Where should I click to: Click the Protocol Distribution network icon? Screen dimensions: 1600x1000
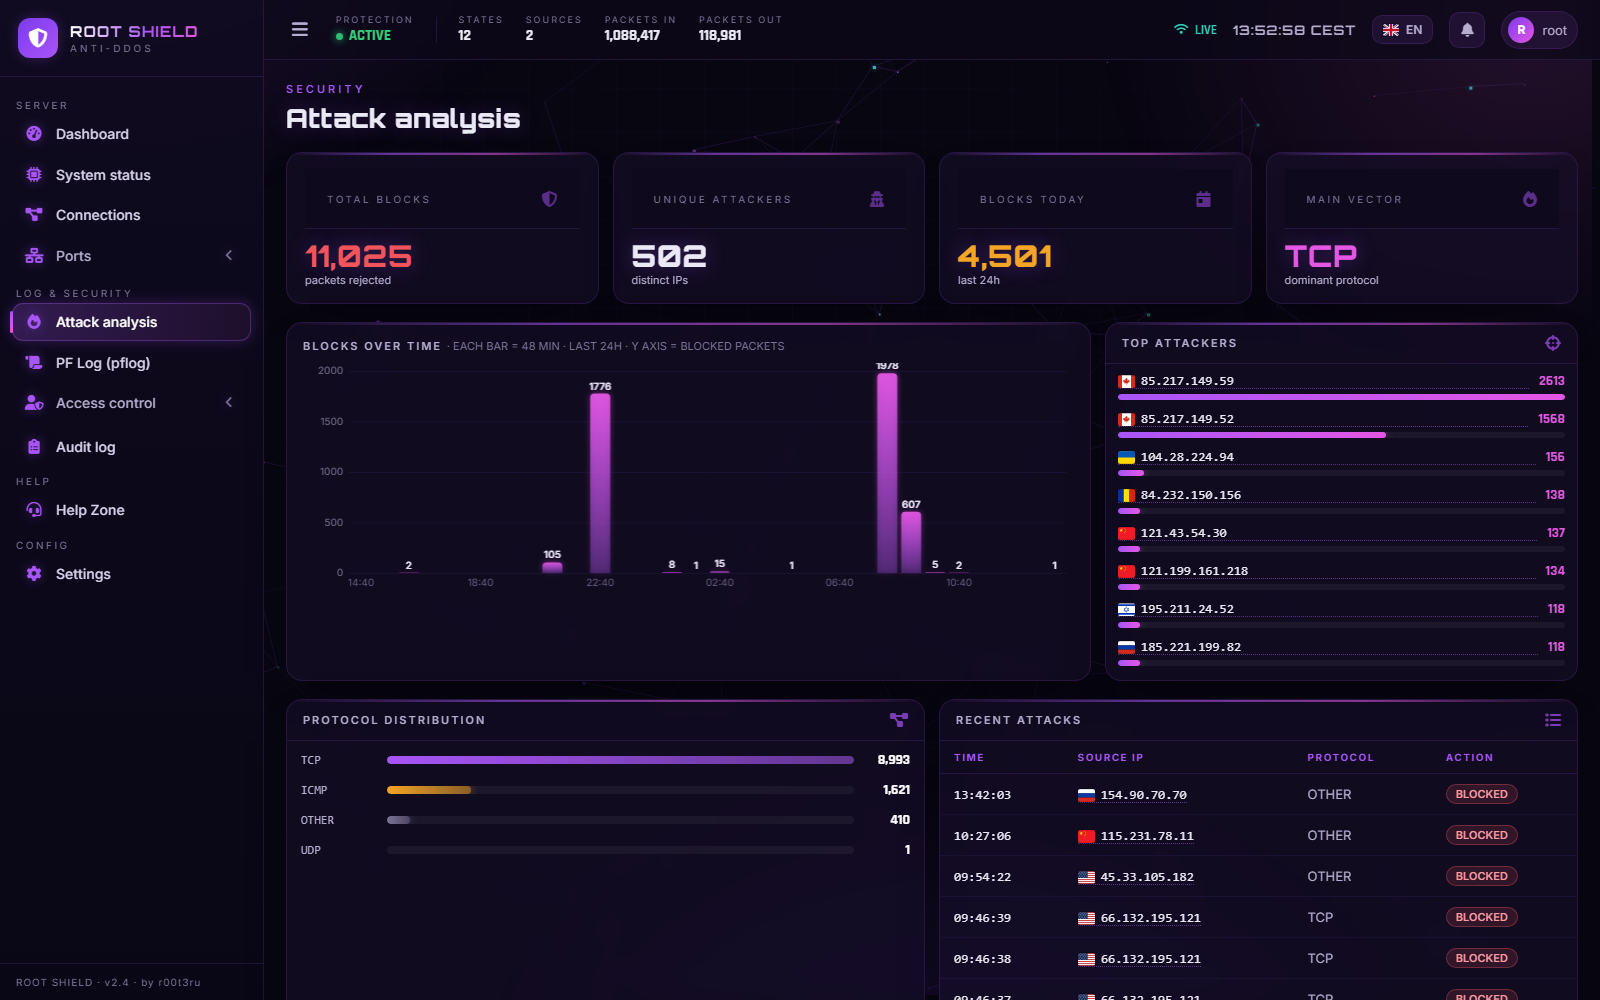tap(899, 720)
